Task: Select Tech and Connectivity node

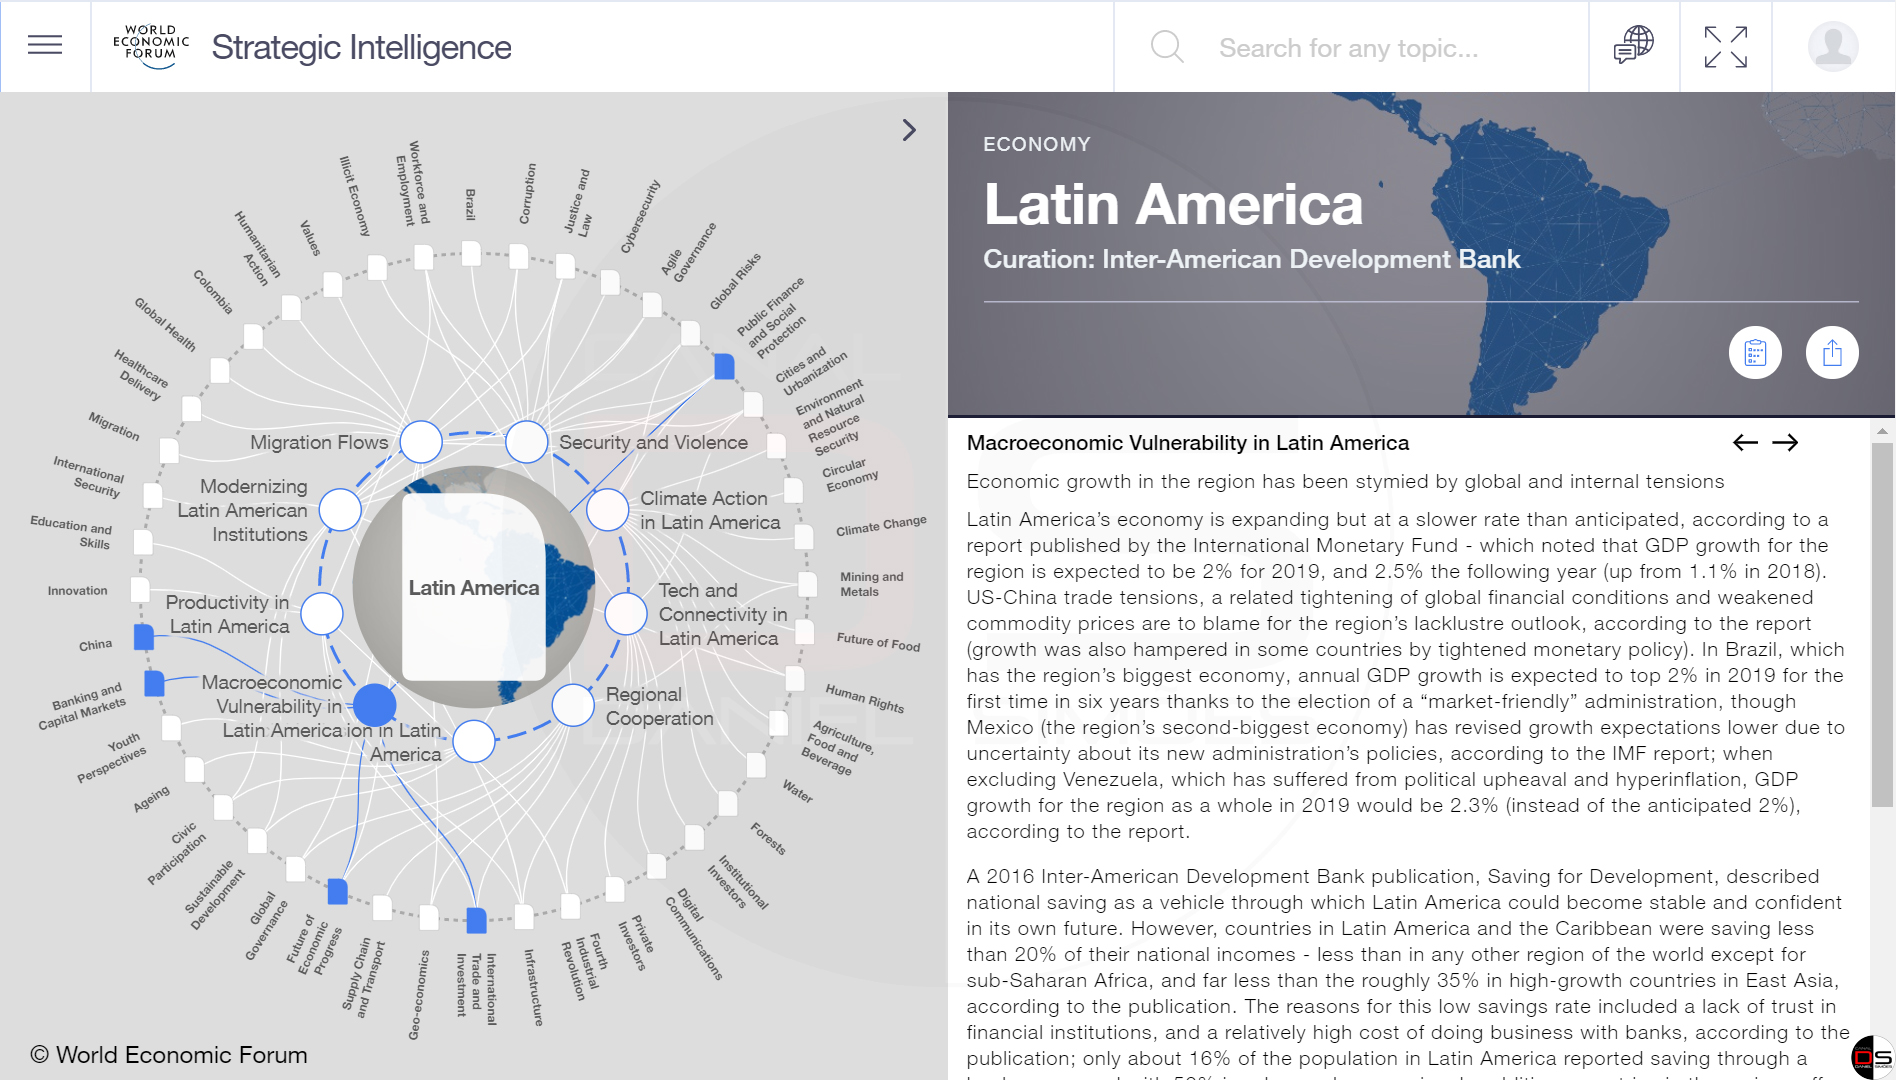Action: (x=626, y=614)
